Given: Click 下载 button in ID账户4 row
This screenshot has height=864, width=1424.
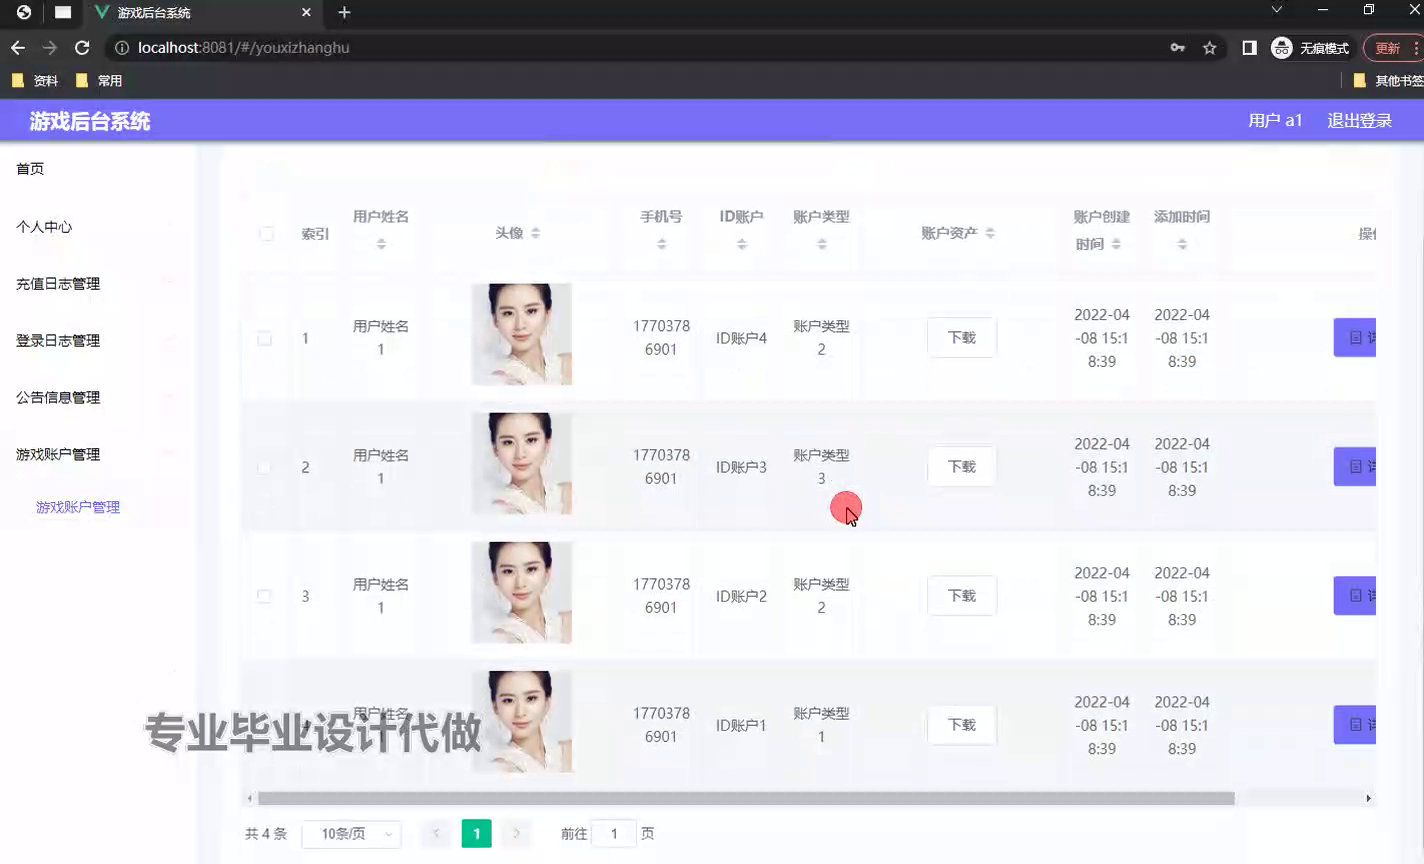Looking at the screenshot, I should (x=962, y=338).
